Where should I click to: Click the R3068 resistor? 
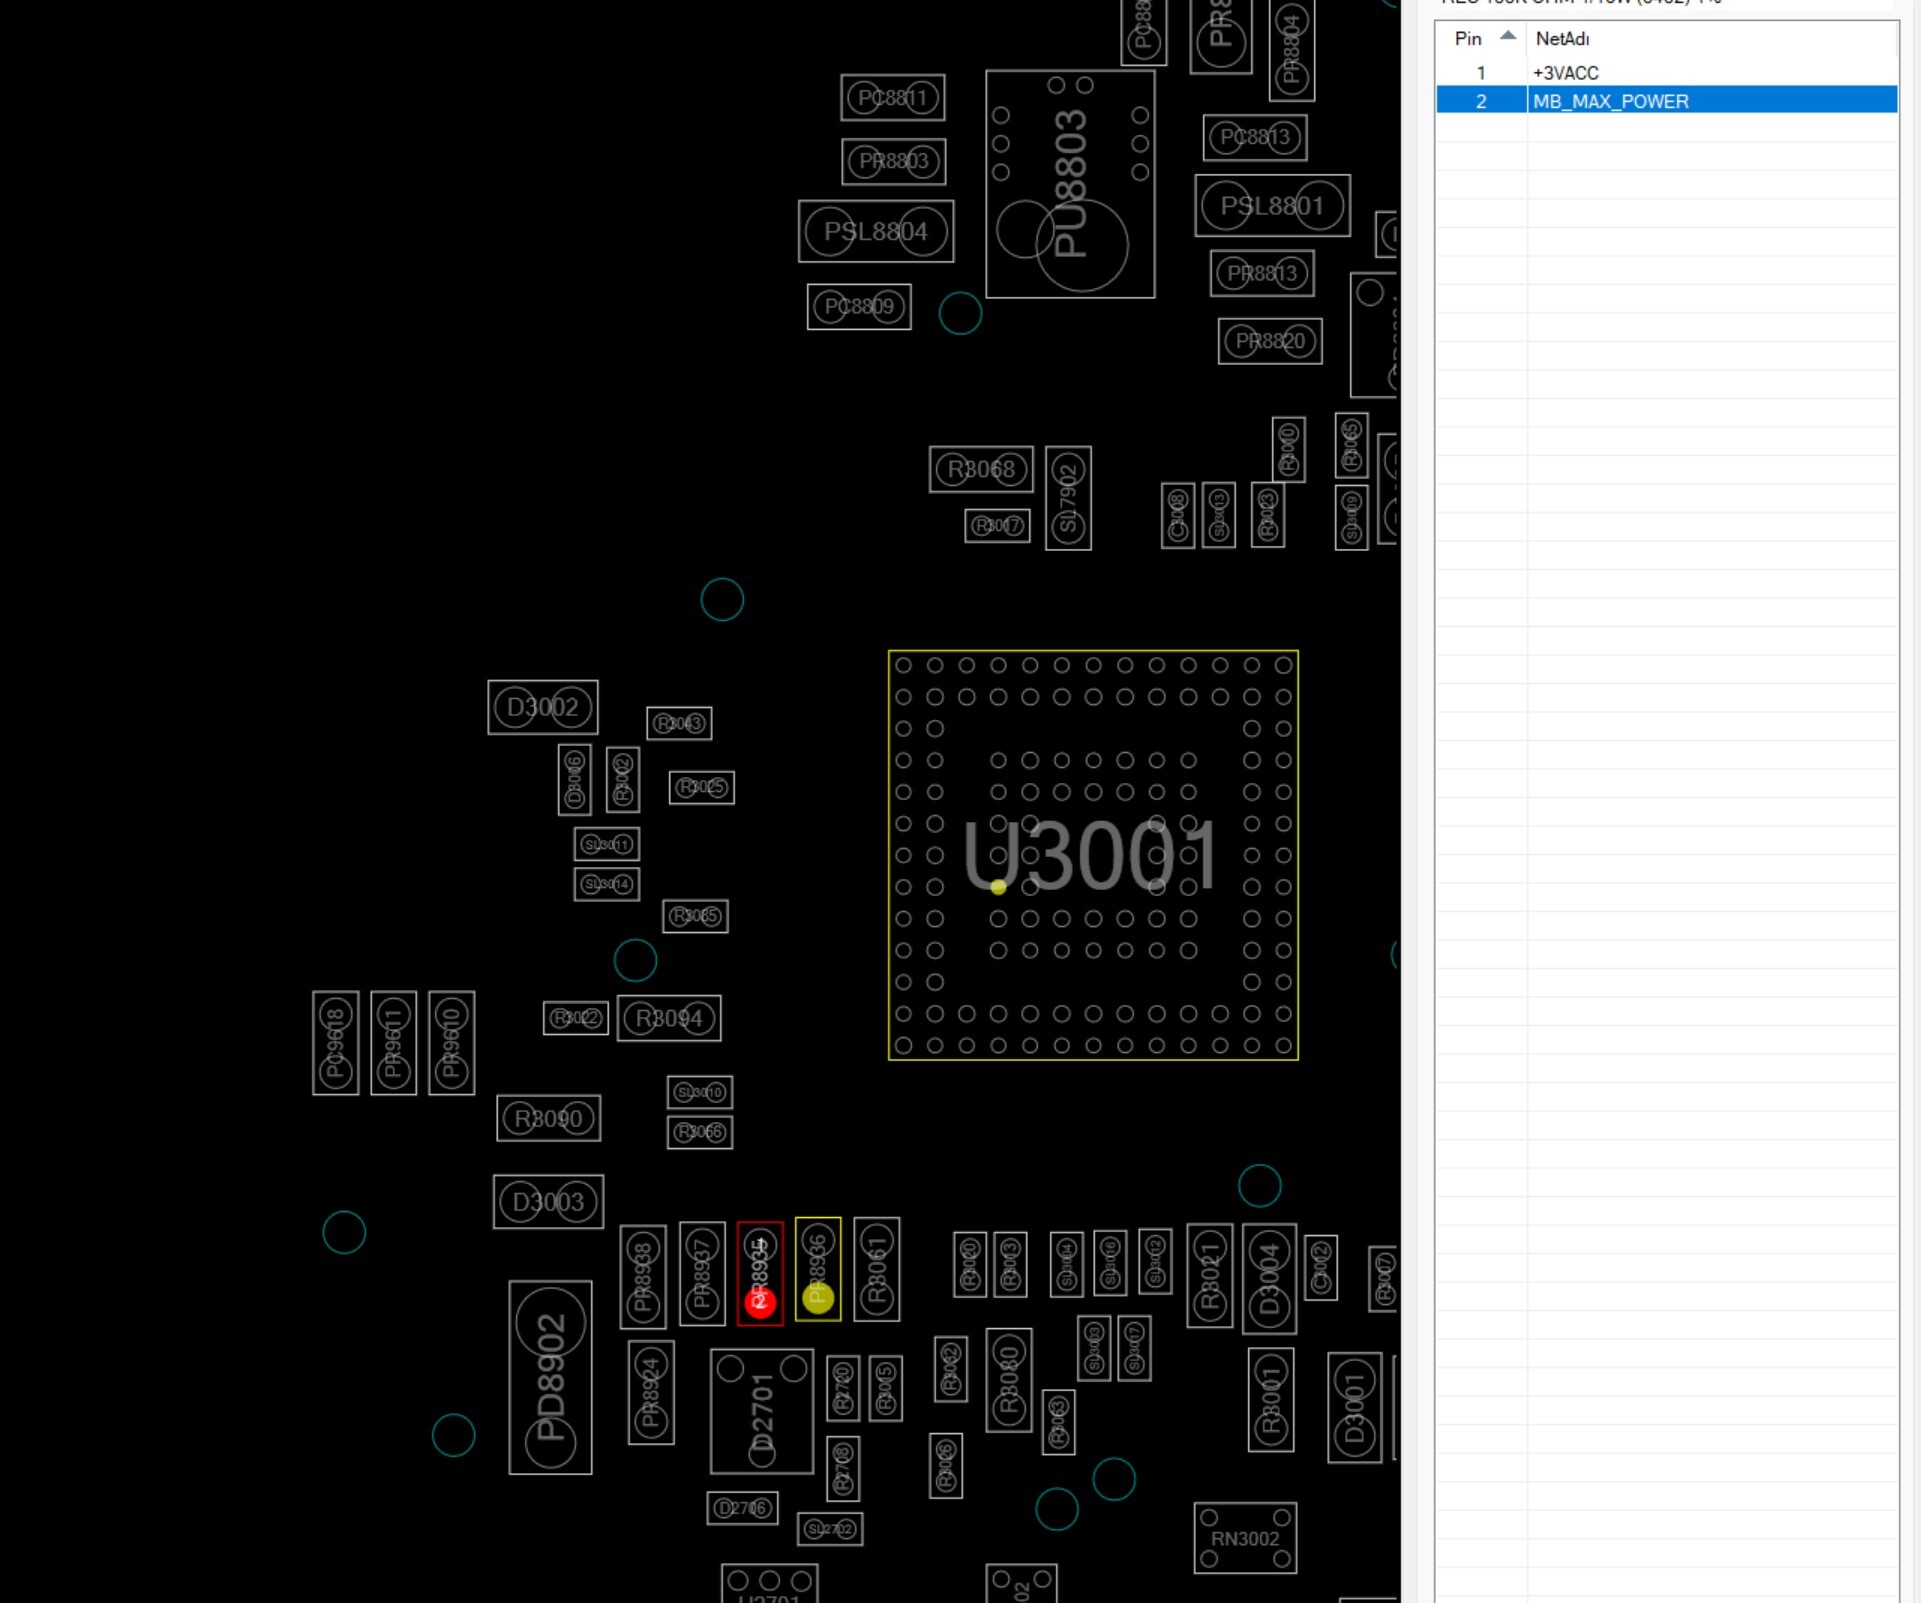[x=981, y=469]
